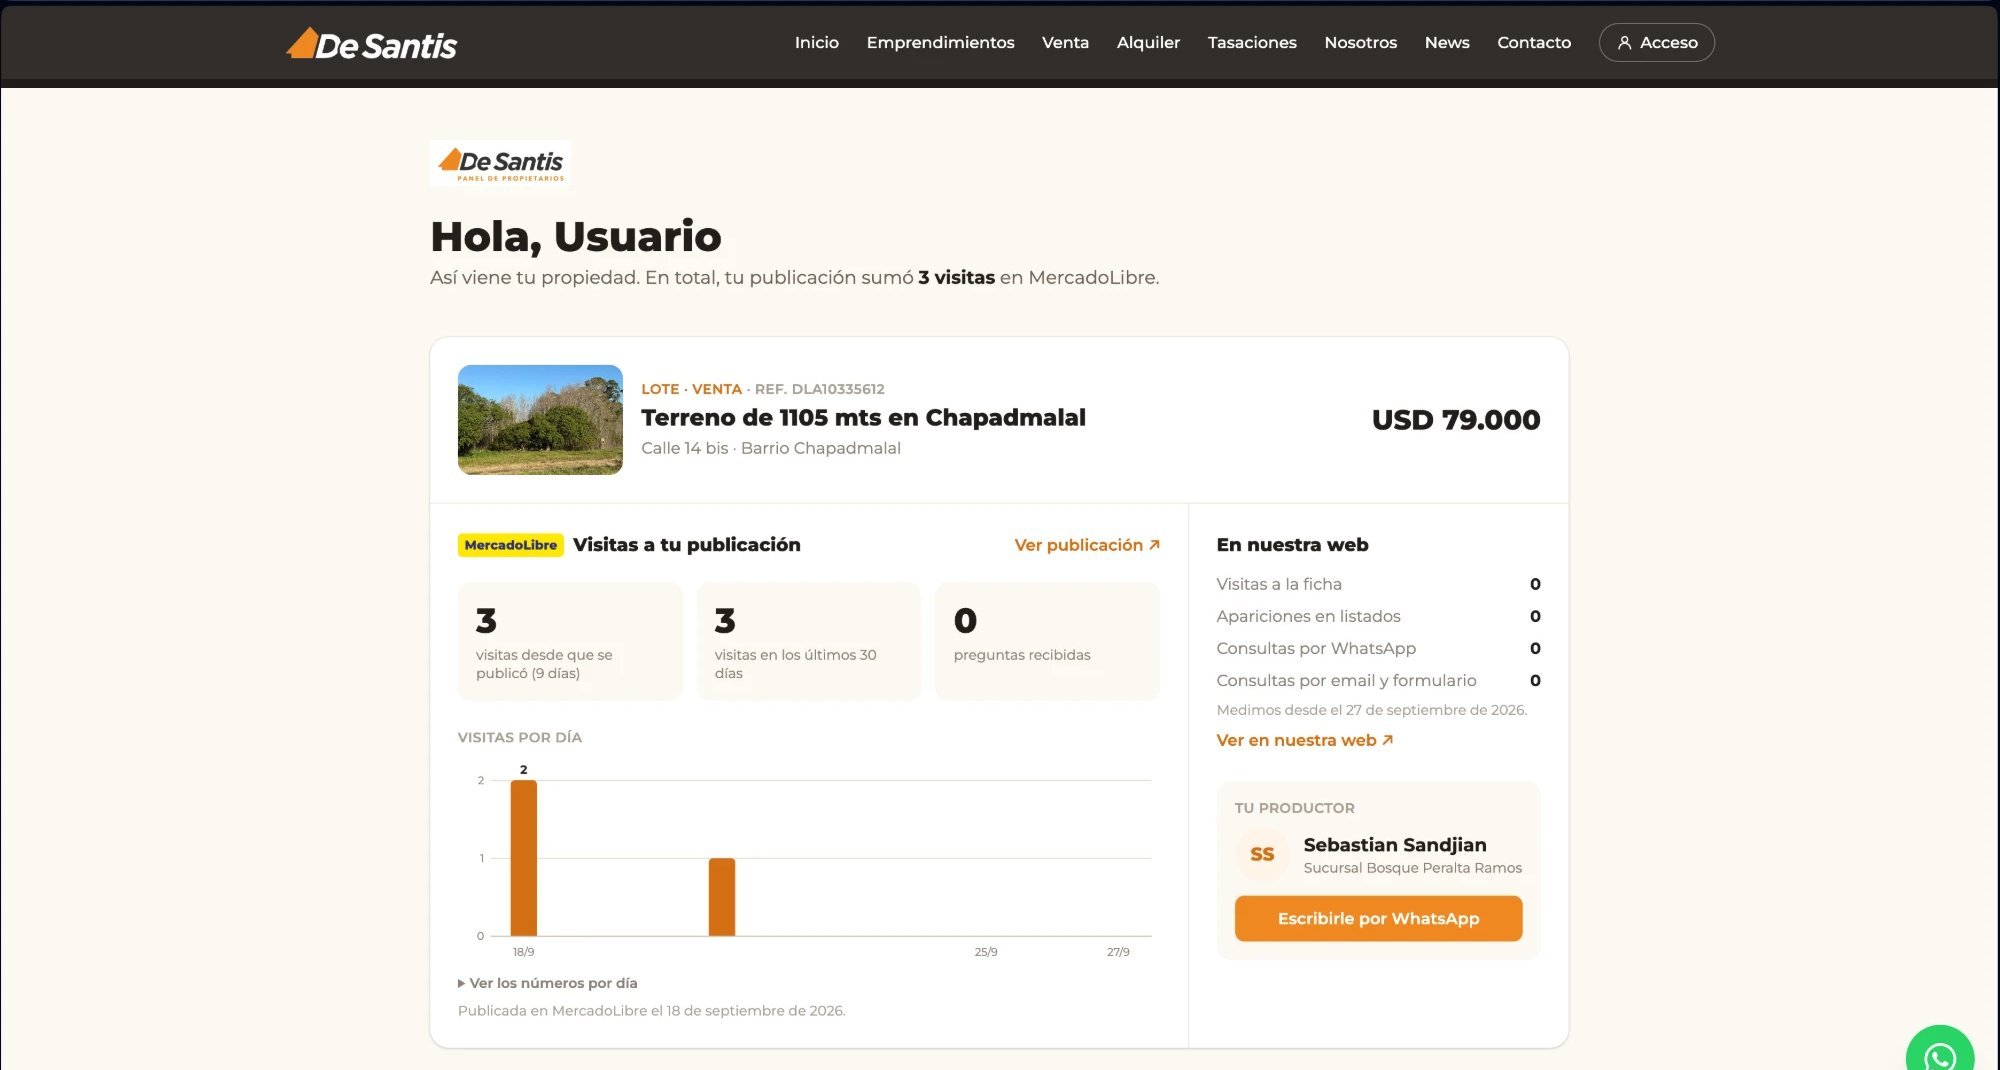Screen dimensions: 2000x1070
Task: Click Consultas por email y formulario row
Action: (x=1378, y=680)
